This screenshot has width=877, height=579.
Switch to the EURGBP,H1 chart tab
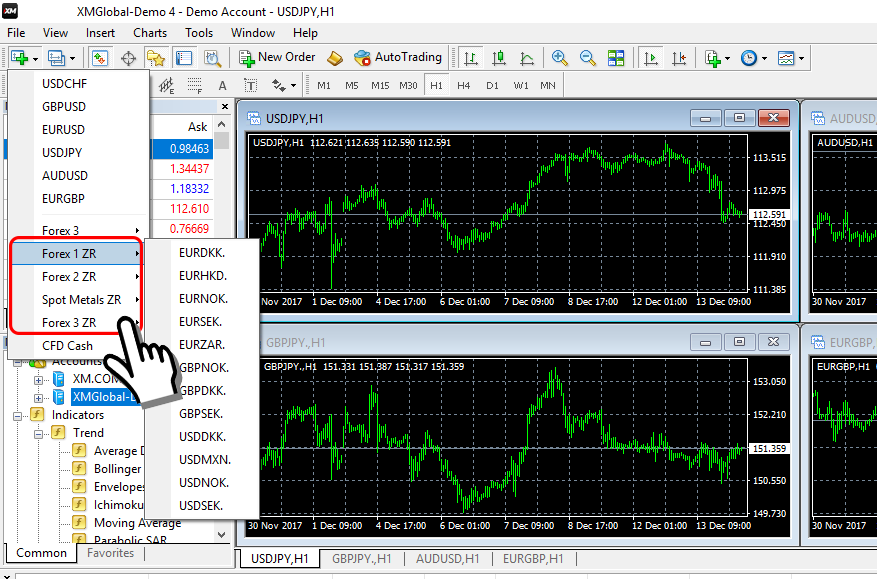tap(533, 558)
